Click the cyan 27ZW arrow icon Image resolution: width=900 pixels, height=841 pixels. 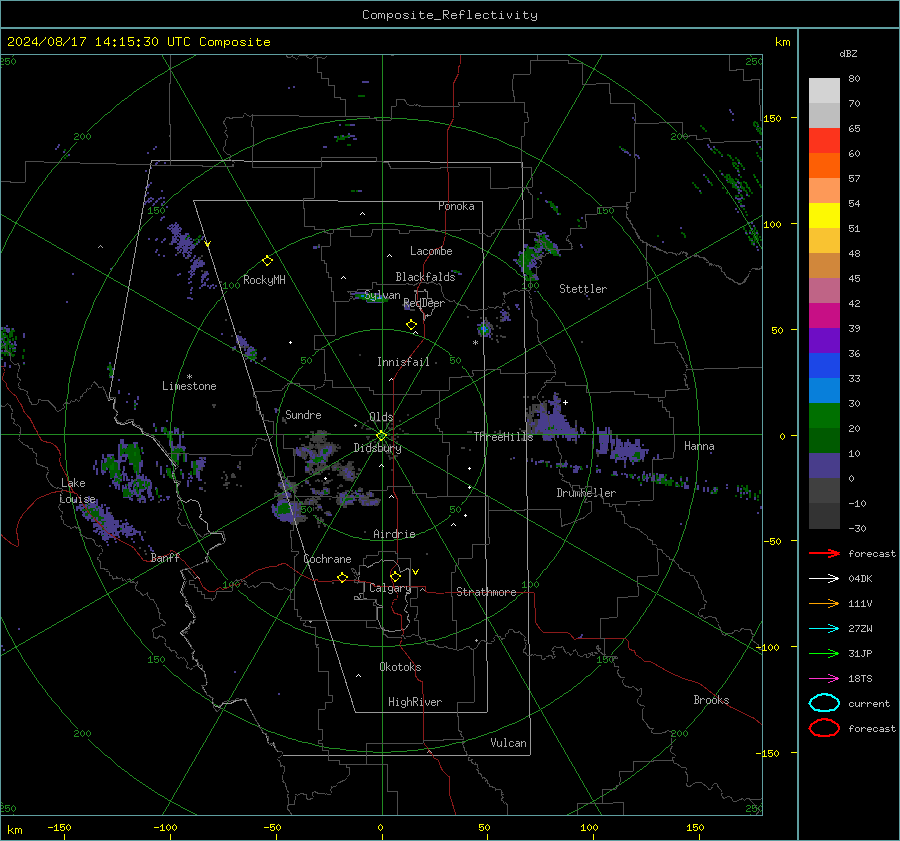click(824, 629)
